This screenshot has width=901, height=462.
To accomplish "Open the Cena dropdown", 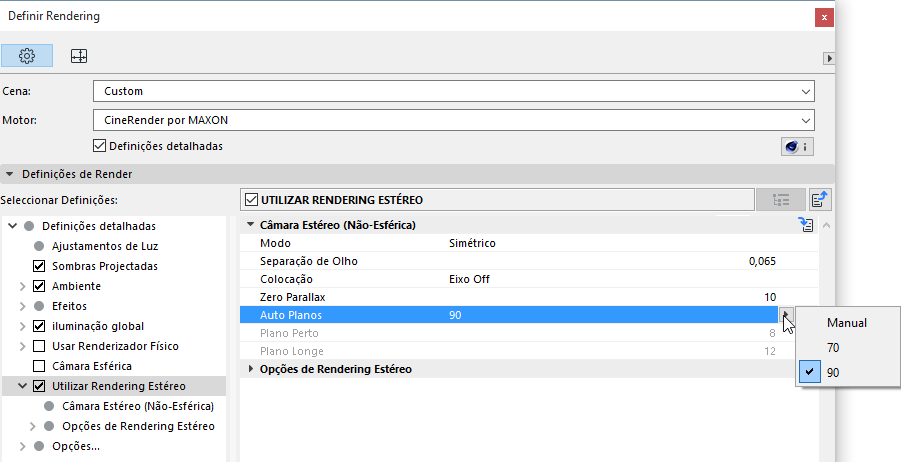I will coord(453,91).
